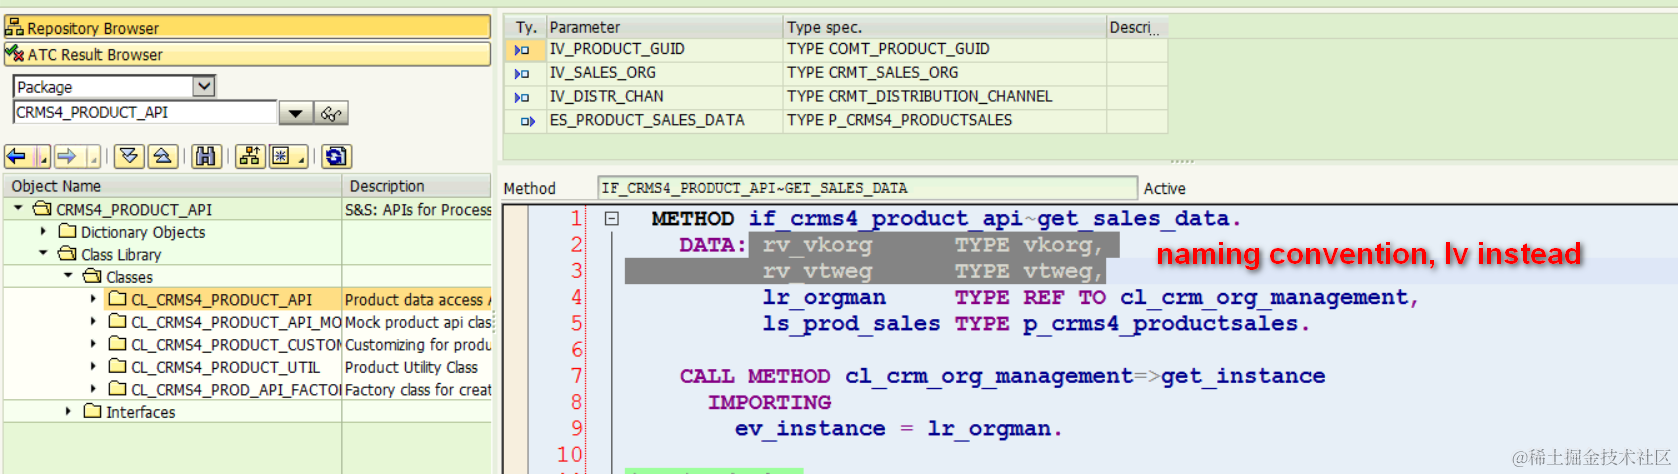Open ATC Result Browser panel
The height and width of the screenshot is (474, 1678).
pos(247,54)
